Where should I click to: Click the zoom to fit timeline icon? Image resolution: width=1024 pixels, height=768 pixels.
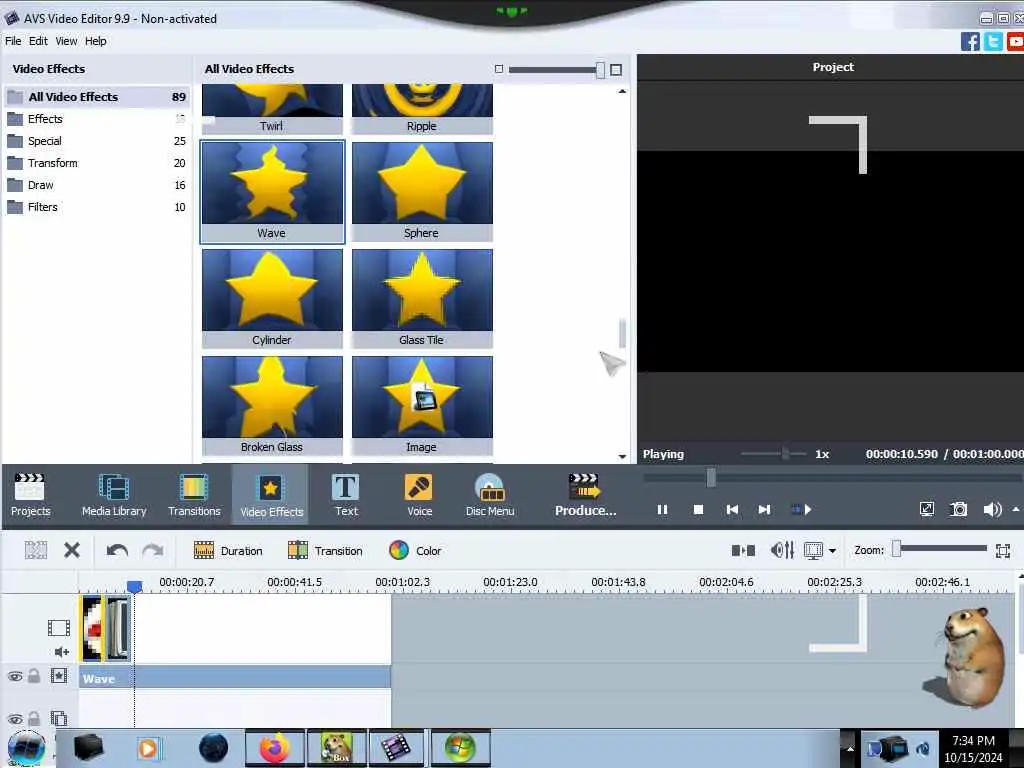(x=1003, y=551)
